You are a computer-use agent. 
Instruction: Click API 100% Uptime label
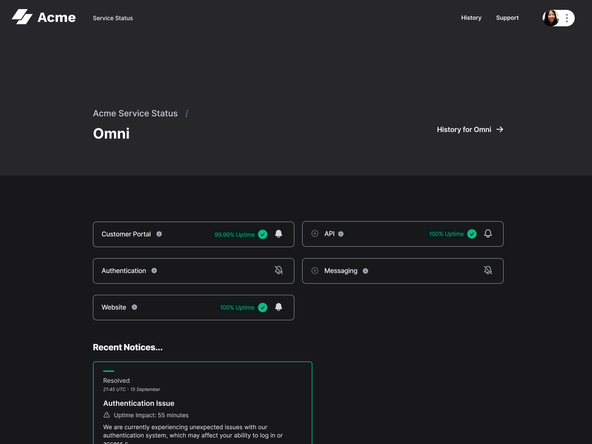click(x=446, y=234)
